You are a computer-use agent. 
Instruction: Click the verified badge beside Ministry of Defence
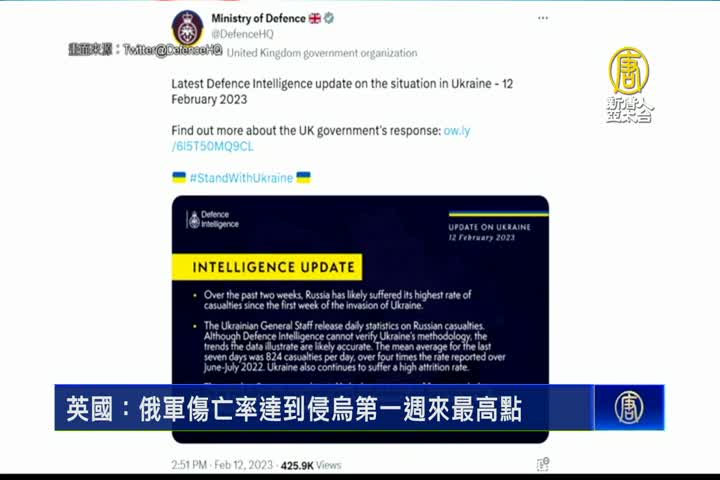click(329, 18)
